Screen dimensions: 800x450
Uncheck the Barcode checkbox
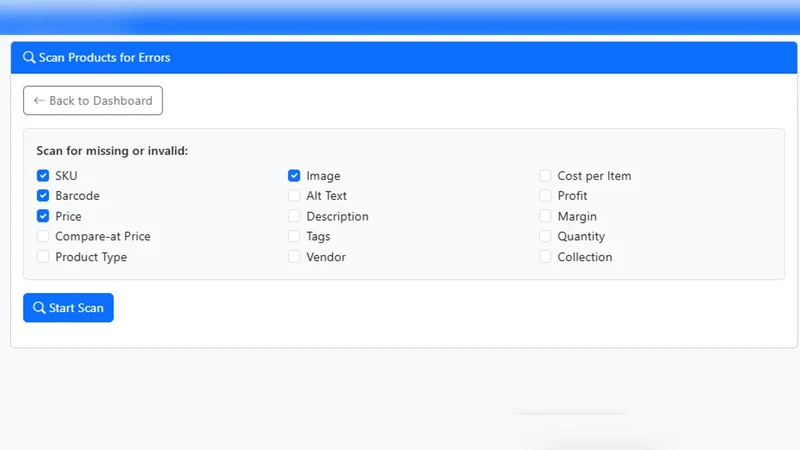pos(43,195)
